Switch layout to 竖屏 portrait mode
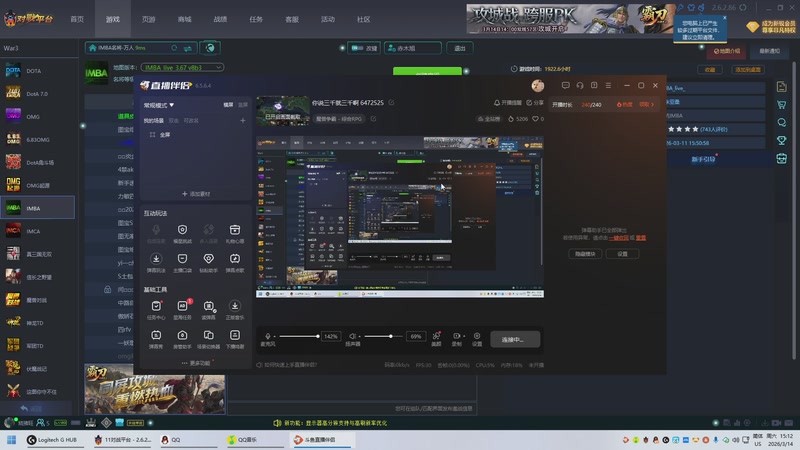 (243, 105)
